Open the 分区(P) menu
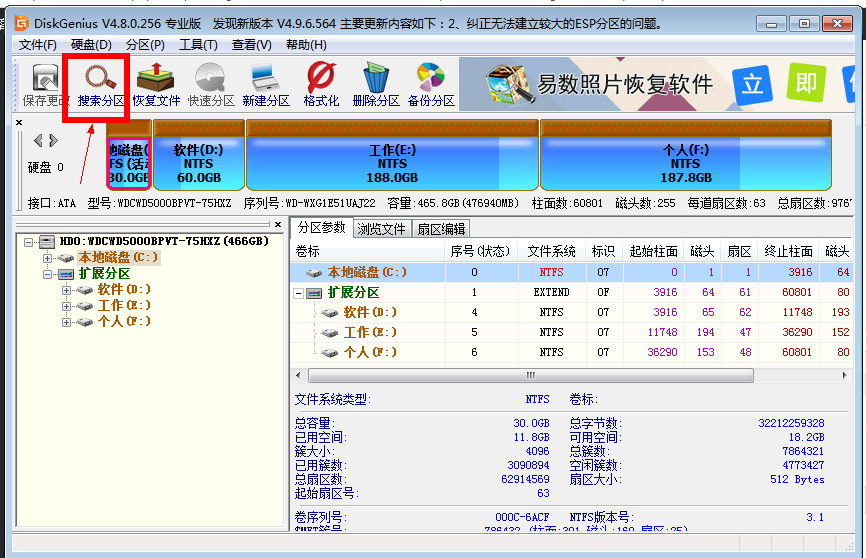 pos(145,45)
